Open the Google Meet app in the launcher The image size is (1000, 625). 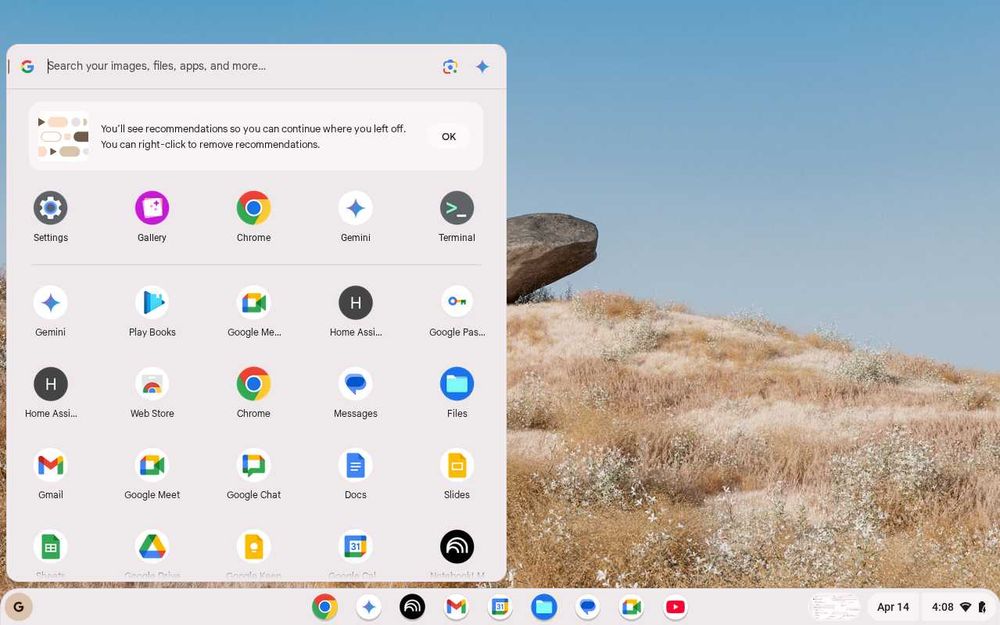(x=152, y=466)
